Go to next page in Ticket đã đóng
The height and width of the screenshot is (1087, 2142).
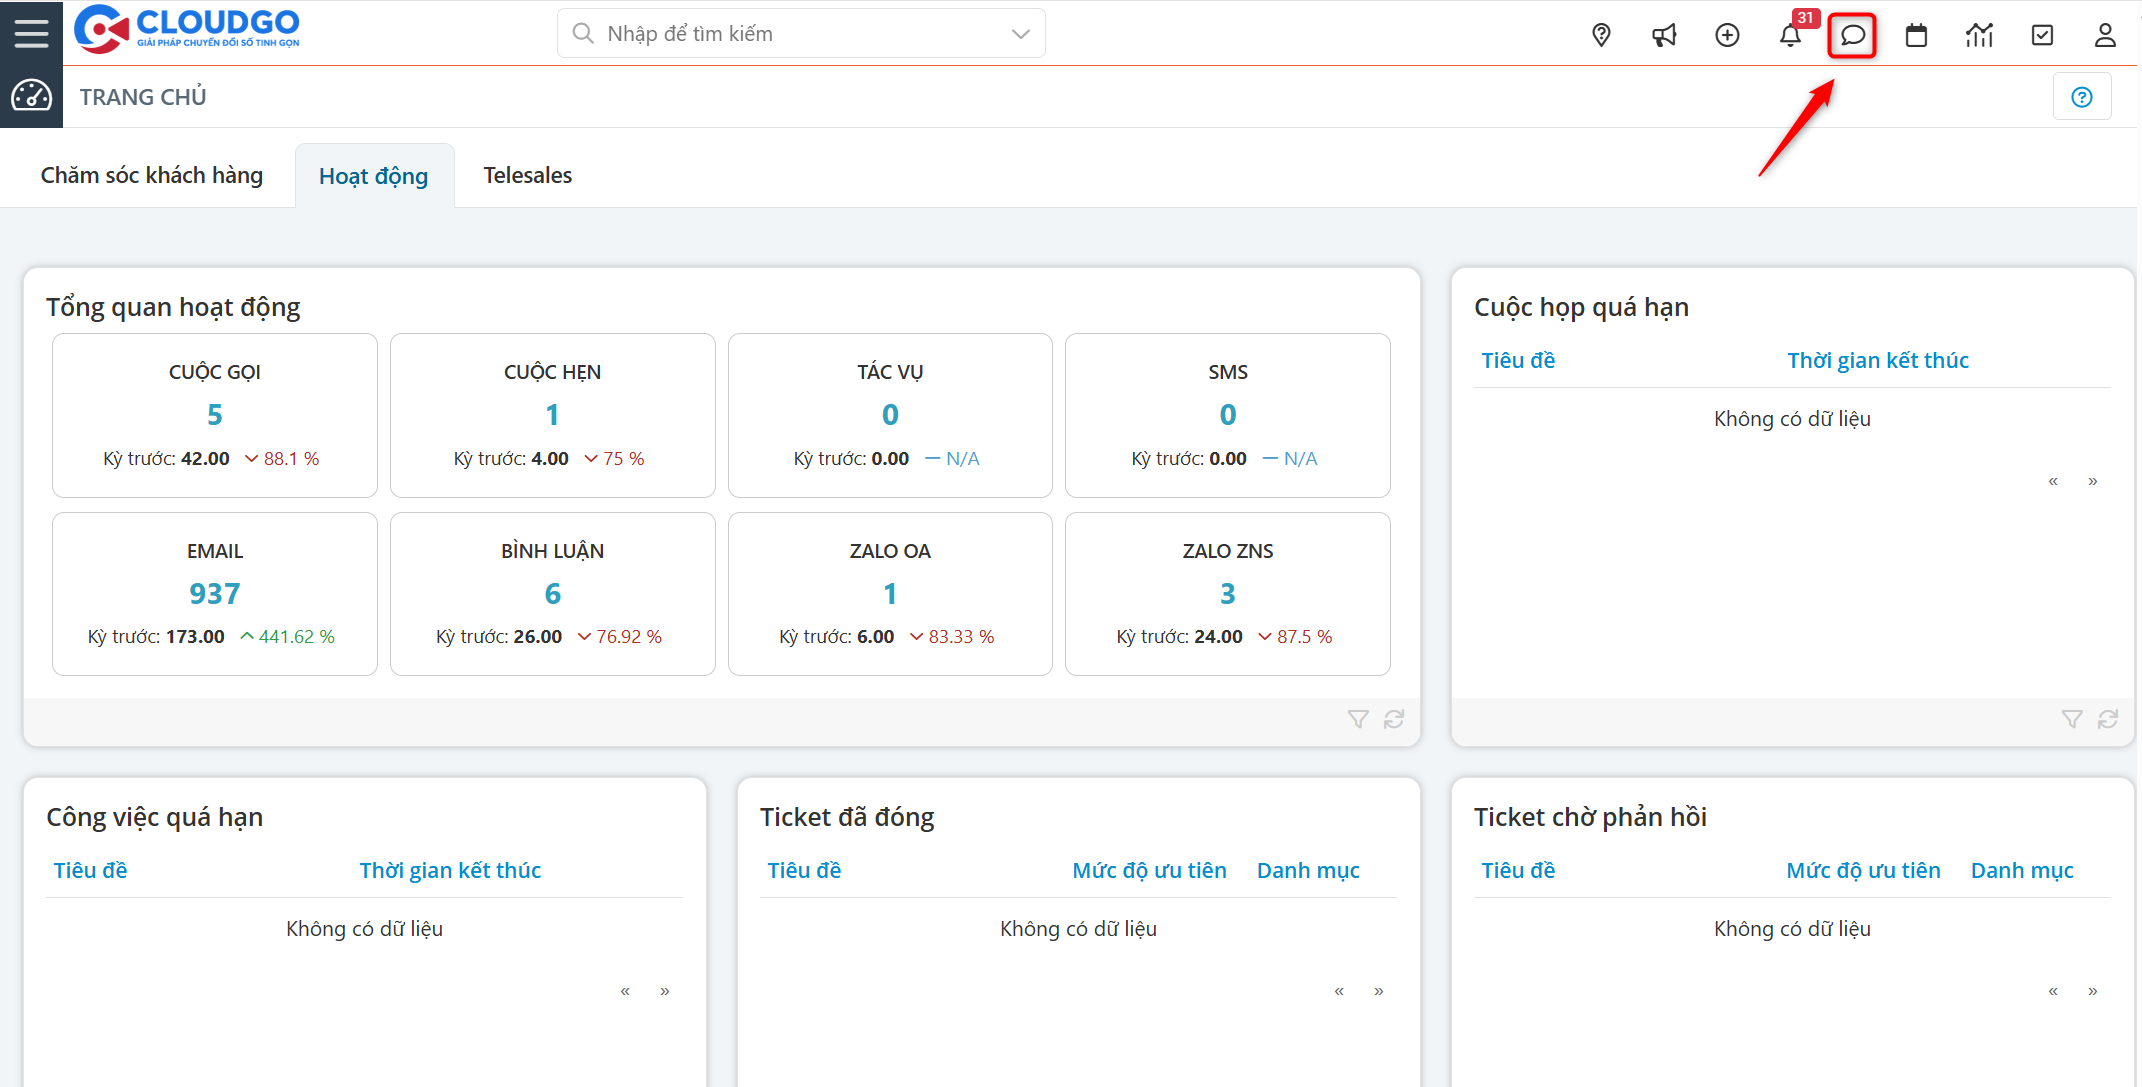click(x=1378, y=991)
